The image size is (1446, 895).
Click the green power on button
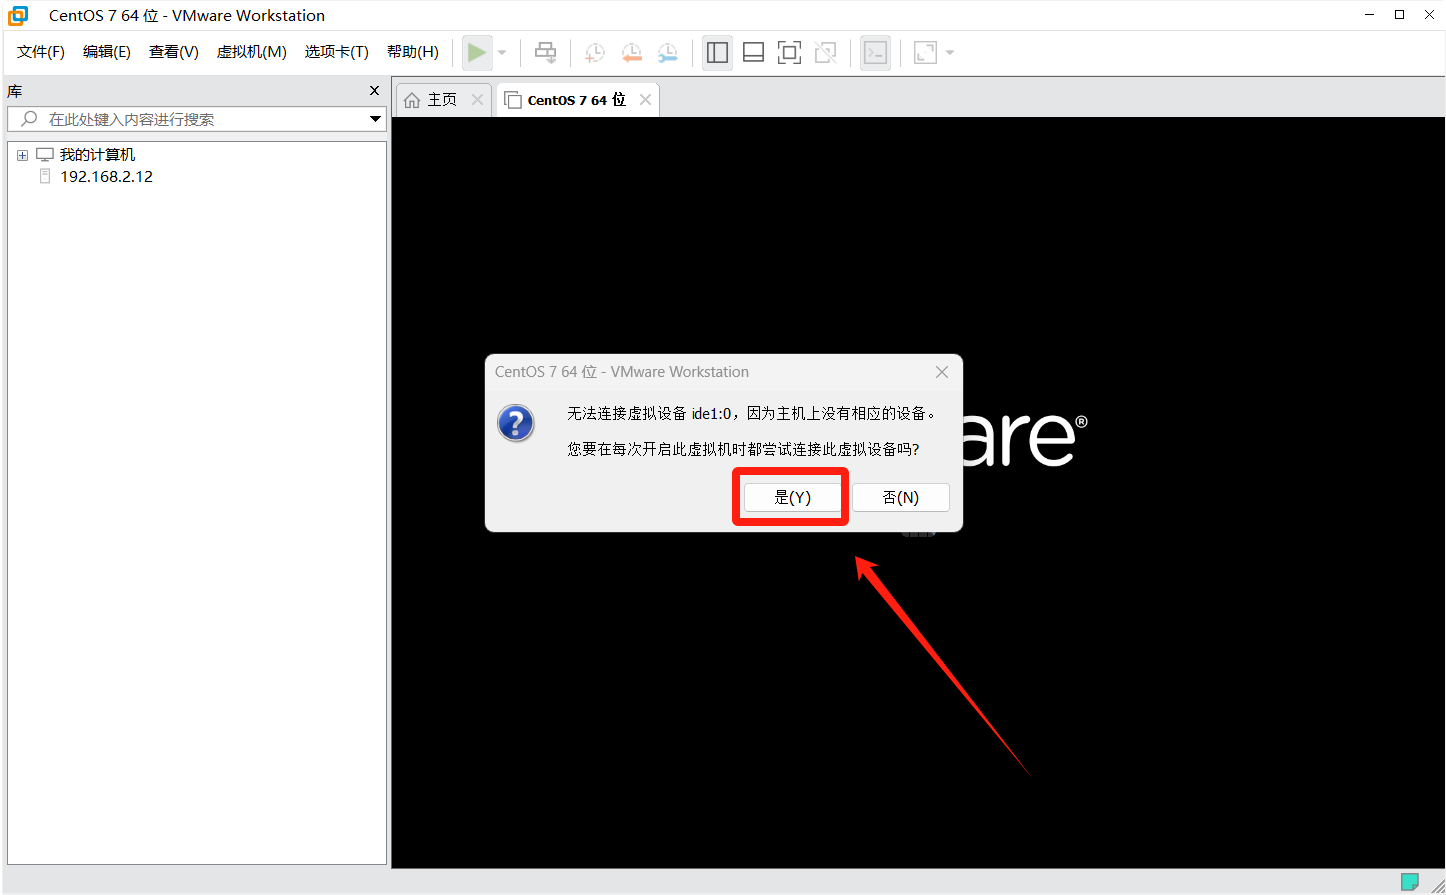pos(477,52)
